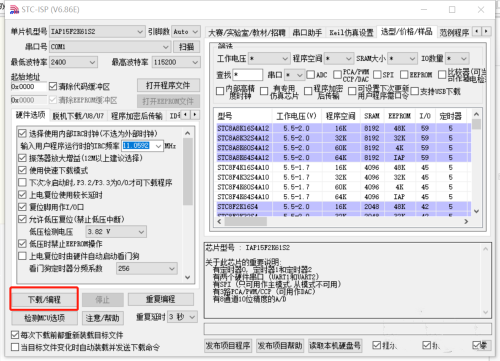
Task: Toggle 选择使用内部IRC时钟 checkbox
Action: (x=22, y=134)
